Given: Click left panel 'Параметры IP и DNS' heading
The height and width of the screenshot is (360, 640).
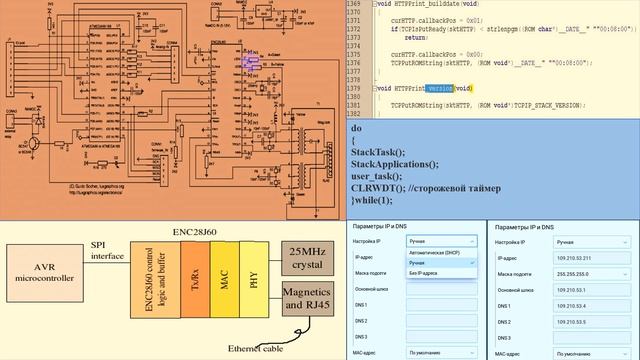Looking at the screenshot, I should coord(380,226).
